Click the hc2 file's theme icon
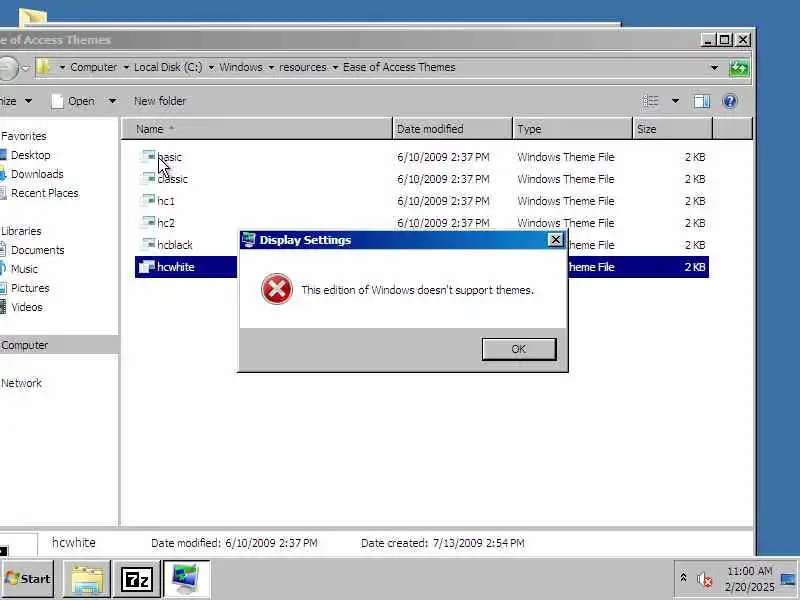 148,221
